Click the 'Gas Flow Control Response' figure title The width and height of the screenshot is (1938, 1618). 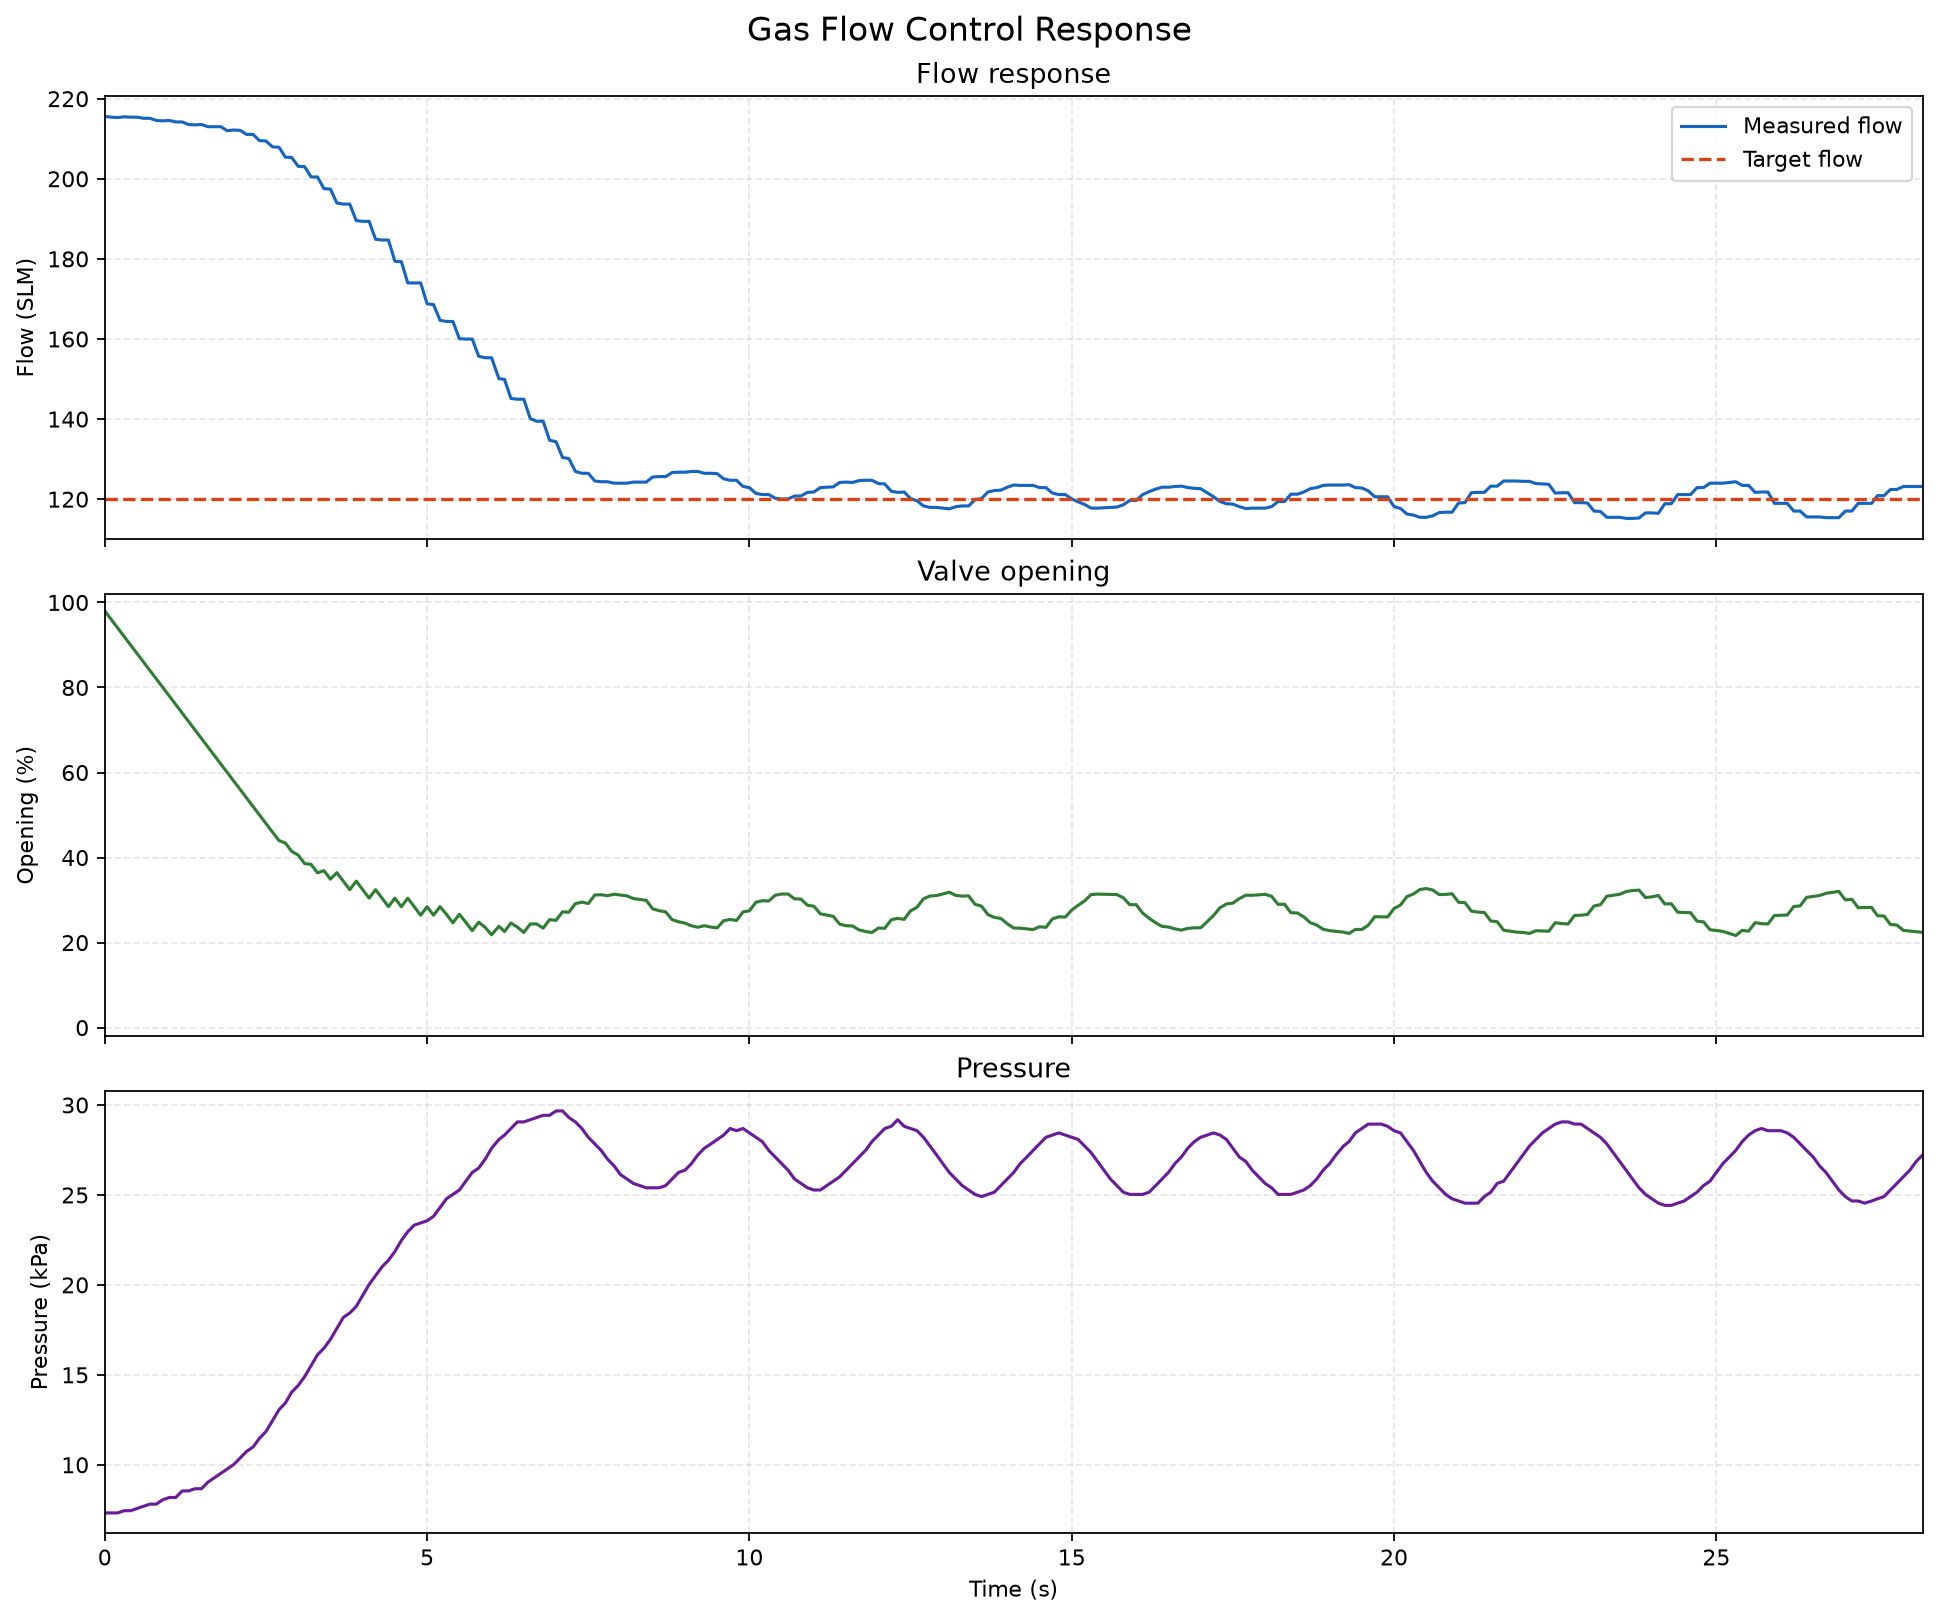(969, 30)
